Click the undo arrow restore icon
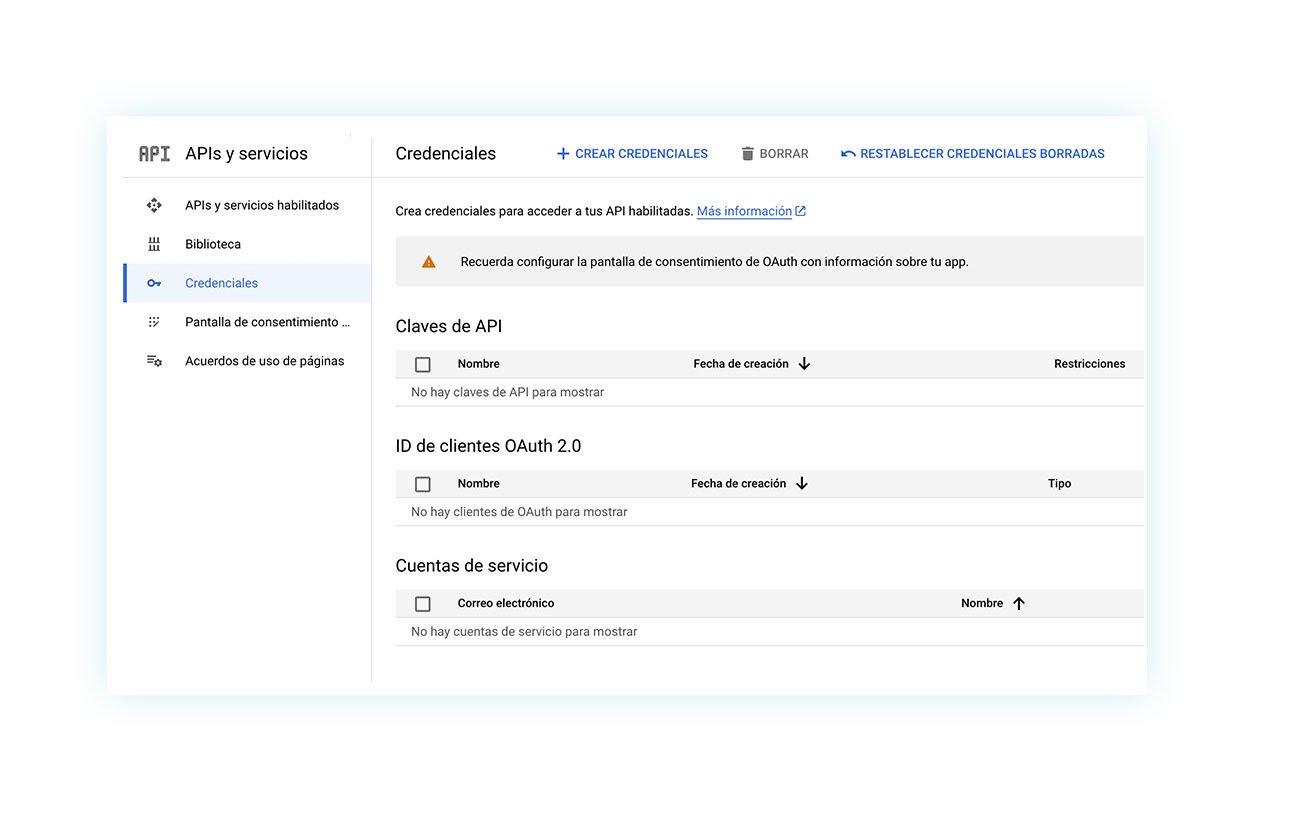The image size is (1300, 829). point(848,154)
